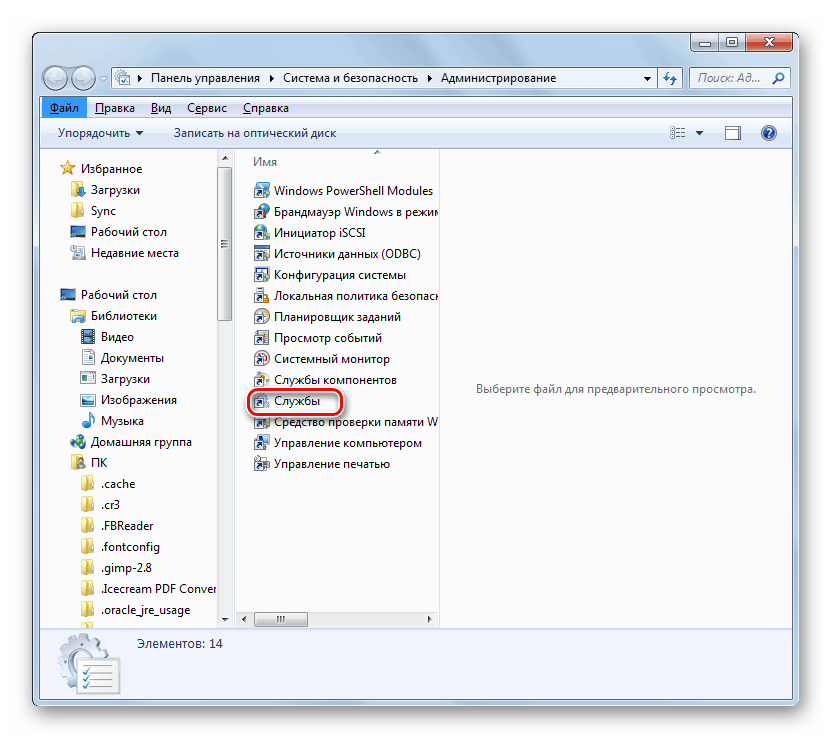Select the Инициатор iSCSI icon
832x739 pixels.
click(x=262, y=233)
